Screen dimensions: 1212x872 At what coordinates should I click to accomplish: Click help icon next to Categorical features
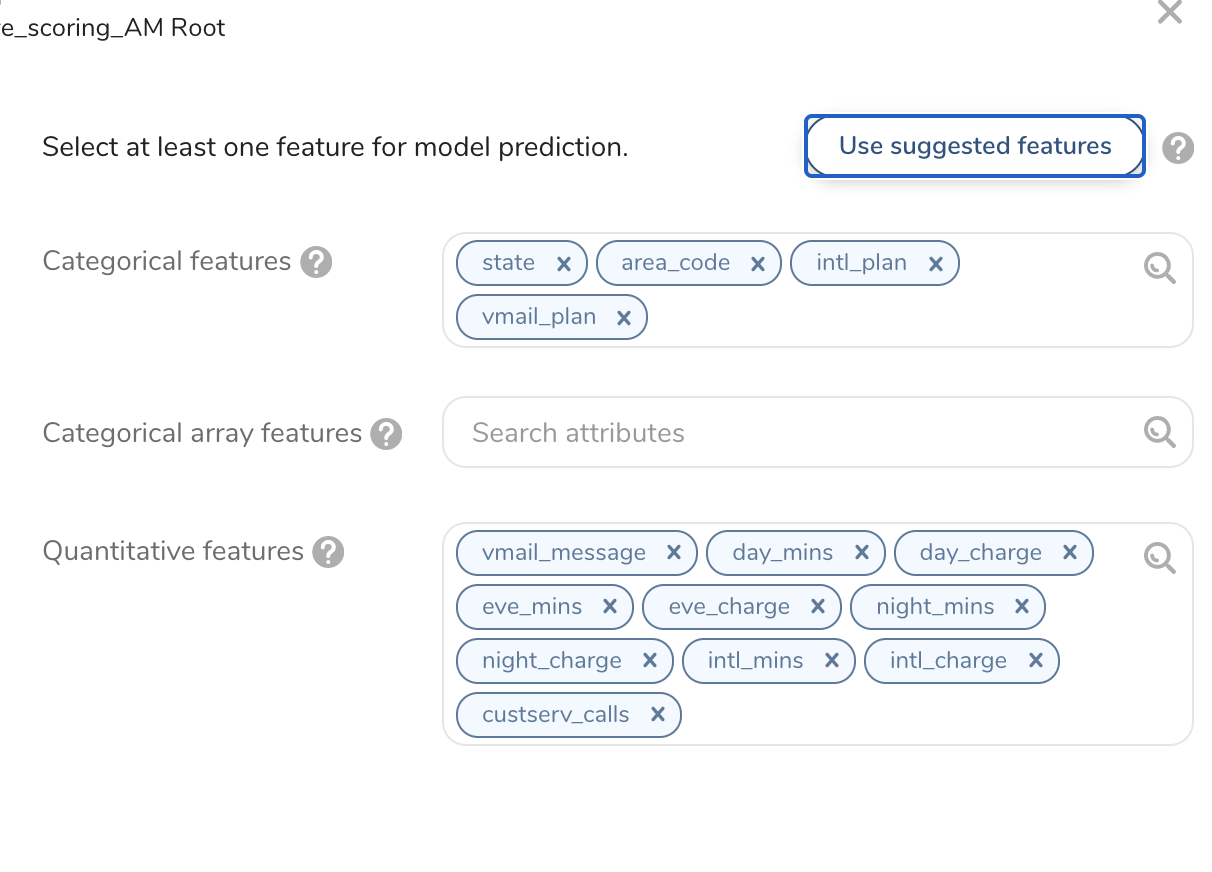point(316,262)
